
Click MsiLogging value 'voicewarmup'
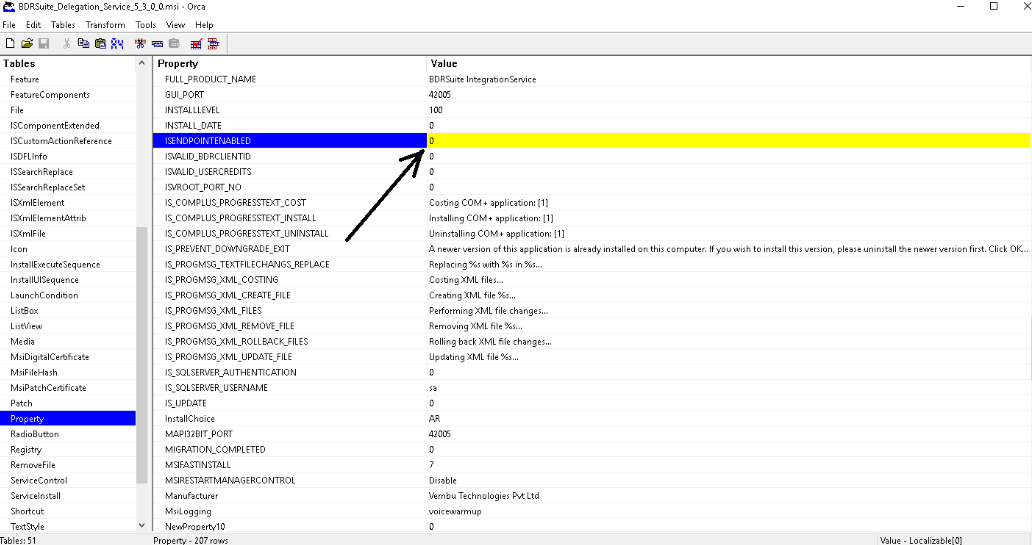pyautogui.click(x=455, y=511)
